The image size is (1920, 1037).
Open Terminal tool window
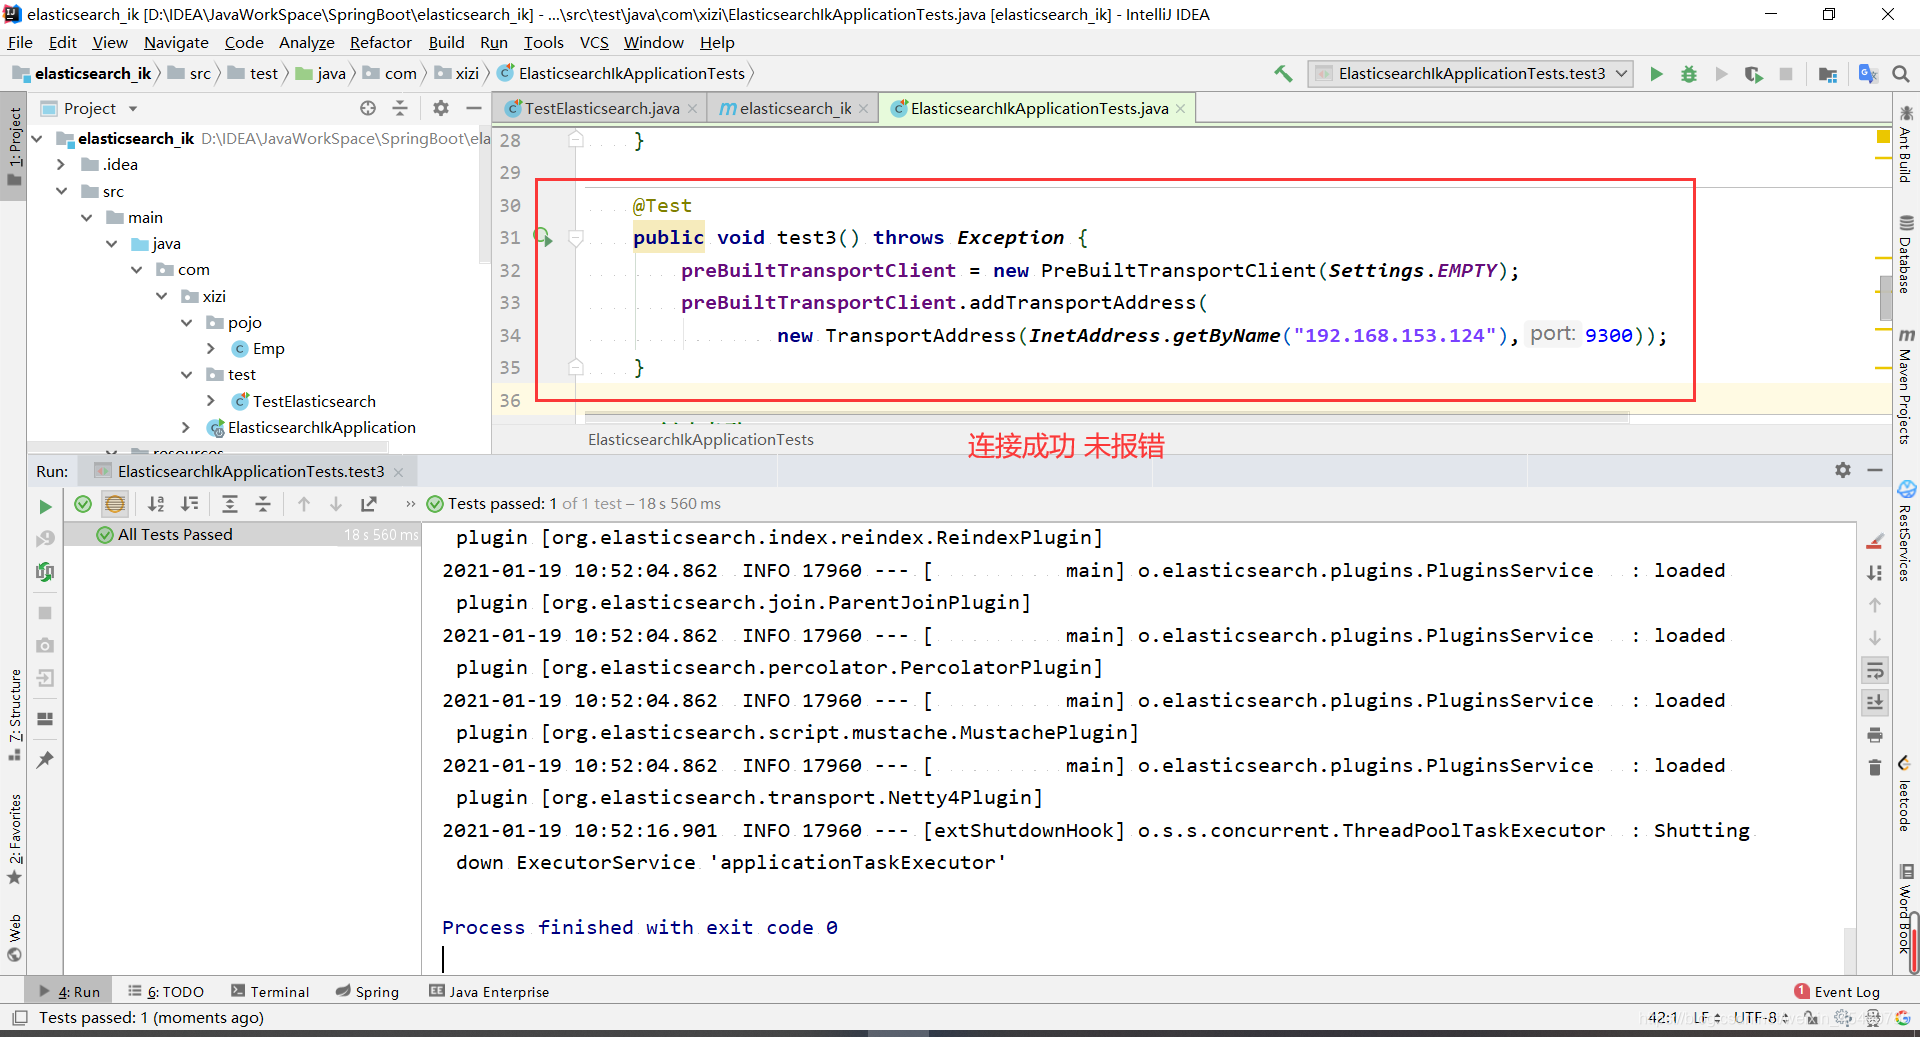coord(270,991)
